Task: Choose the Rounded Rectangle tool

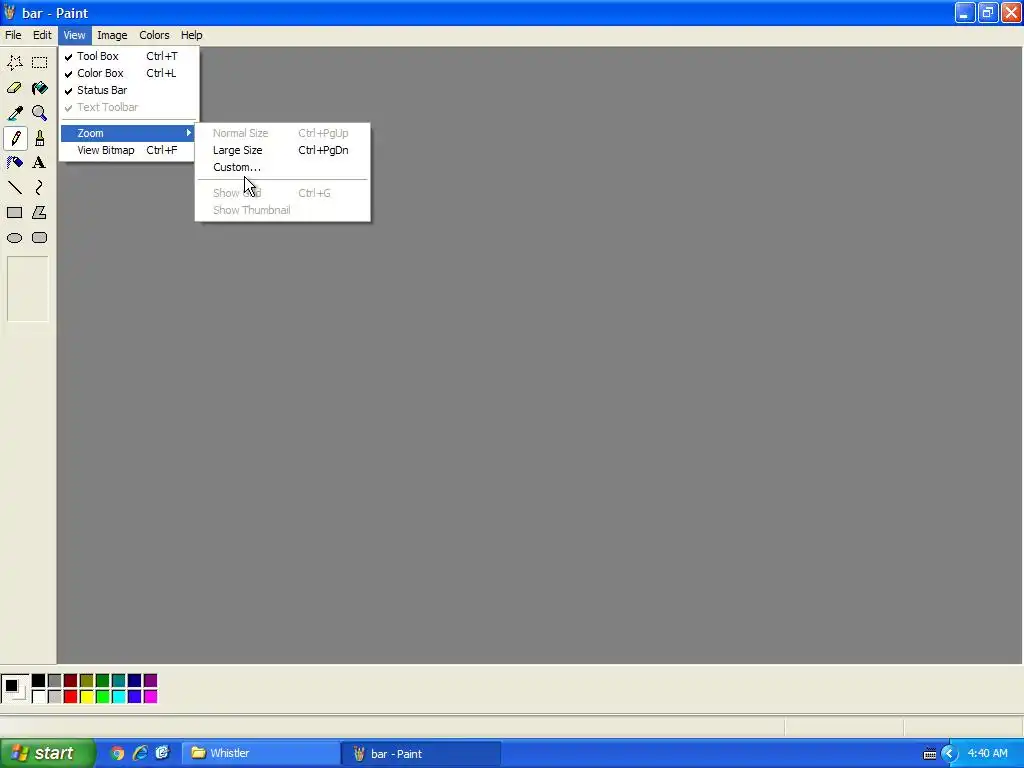Action: (40, 238)
